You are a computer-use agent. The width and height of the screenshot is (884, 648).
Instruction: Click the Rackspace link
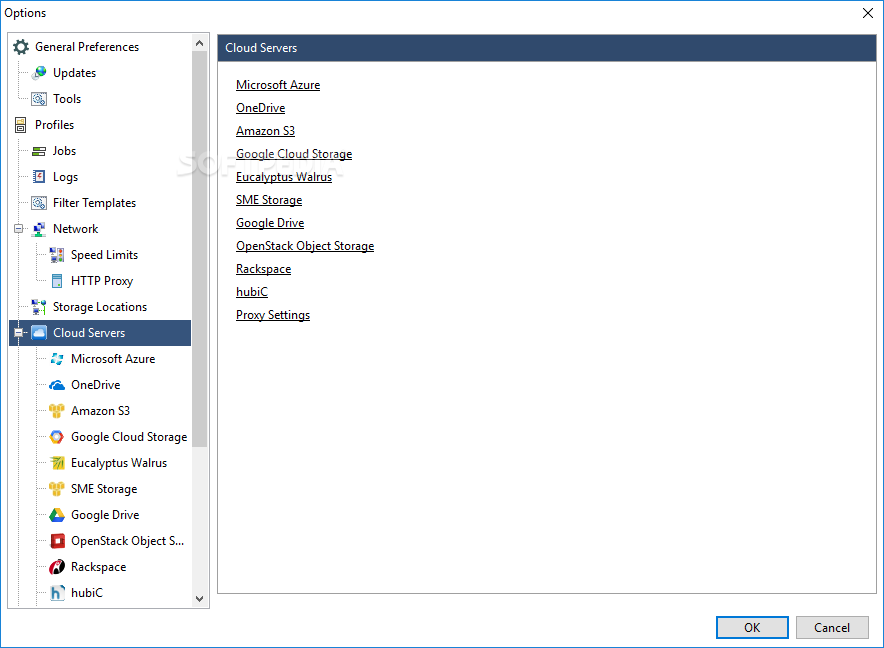click(263, 269)
